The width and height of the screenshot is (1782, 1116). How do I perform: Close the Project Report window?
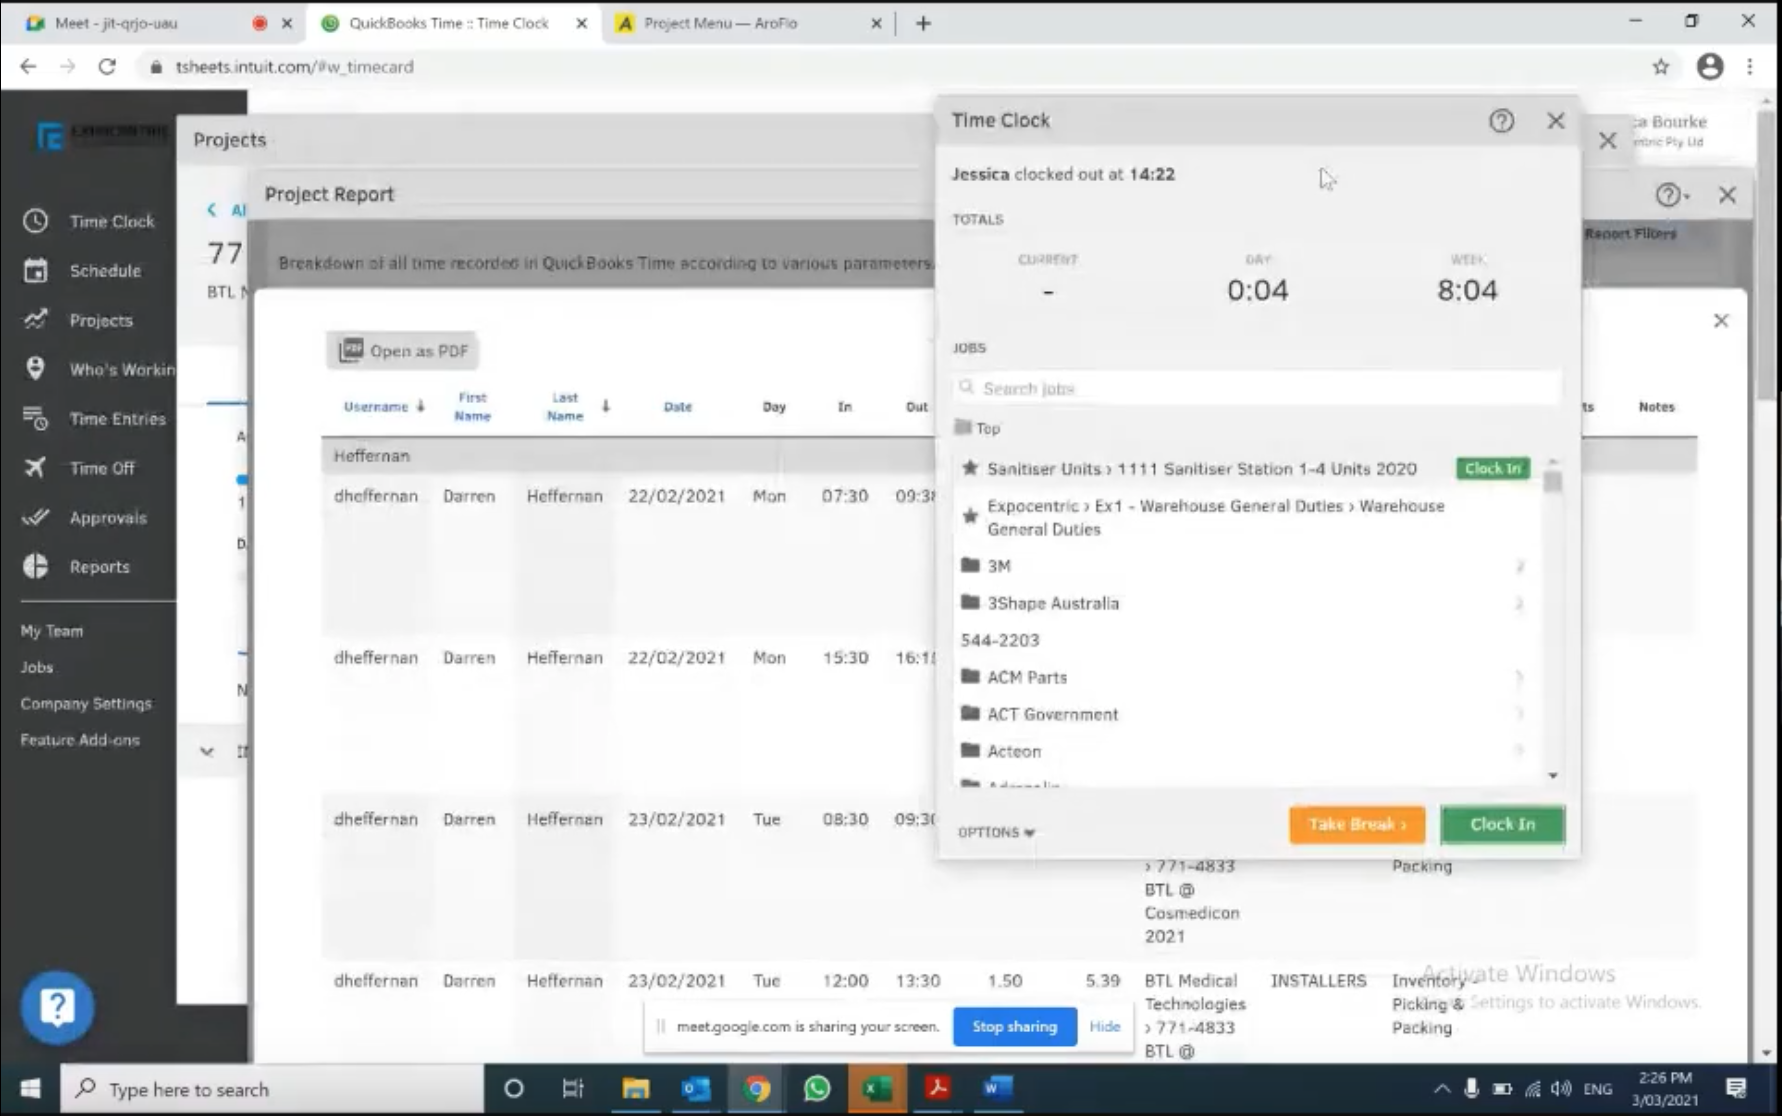click(1727, 195)
